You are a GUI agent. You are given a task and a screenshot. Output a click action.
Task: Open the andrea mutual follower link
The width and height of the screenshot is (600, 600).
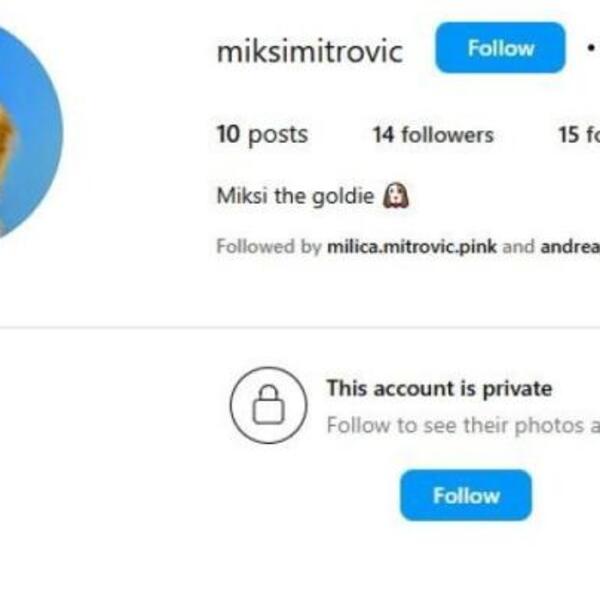570,247
